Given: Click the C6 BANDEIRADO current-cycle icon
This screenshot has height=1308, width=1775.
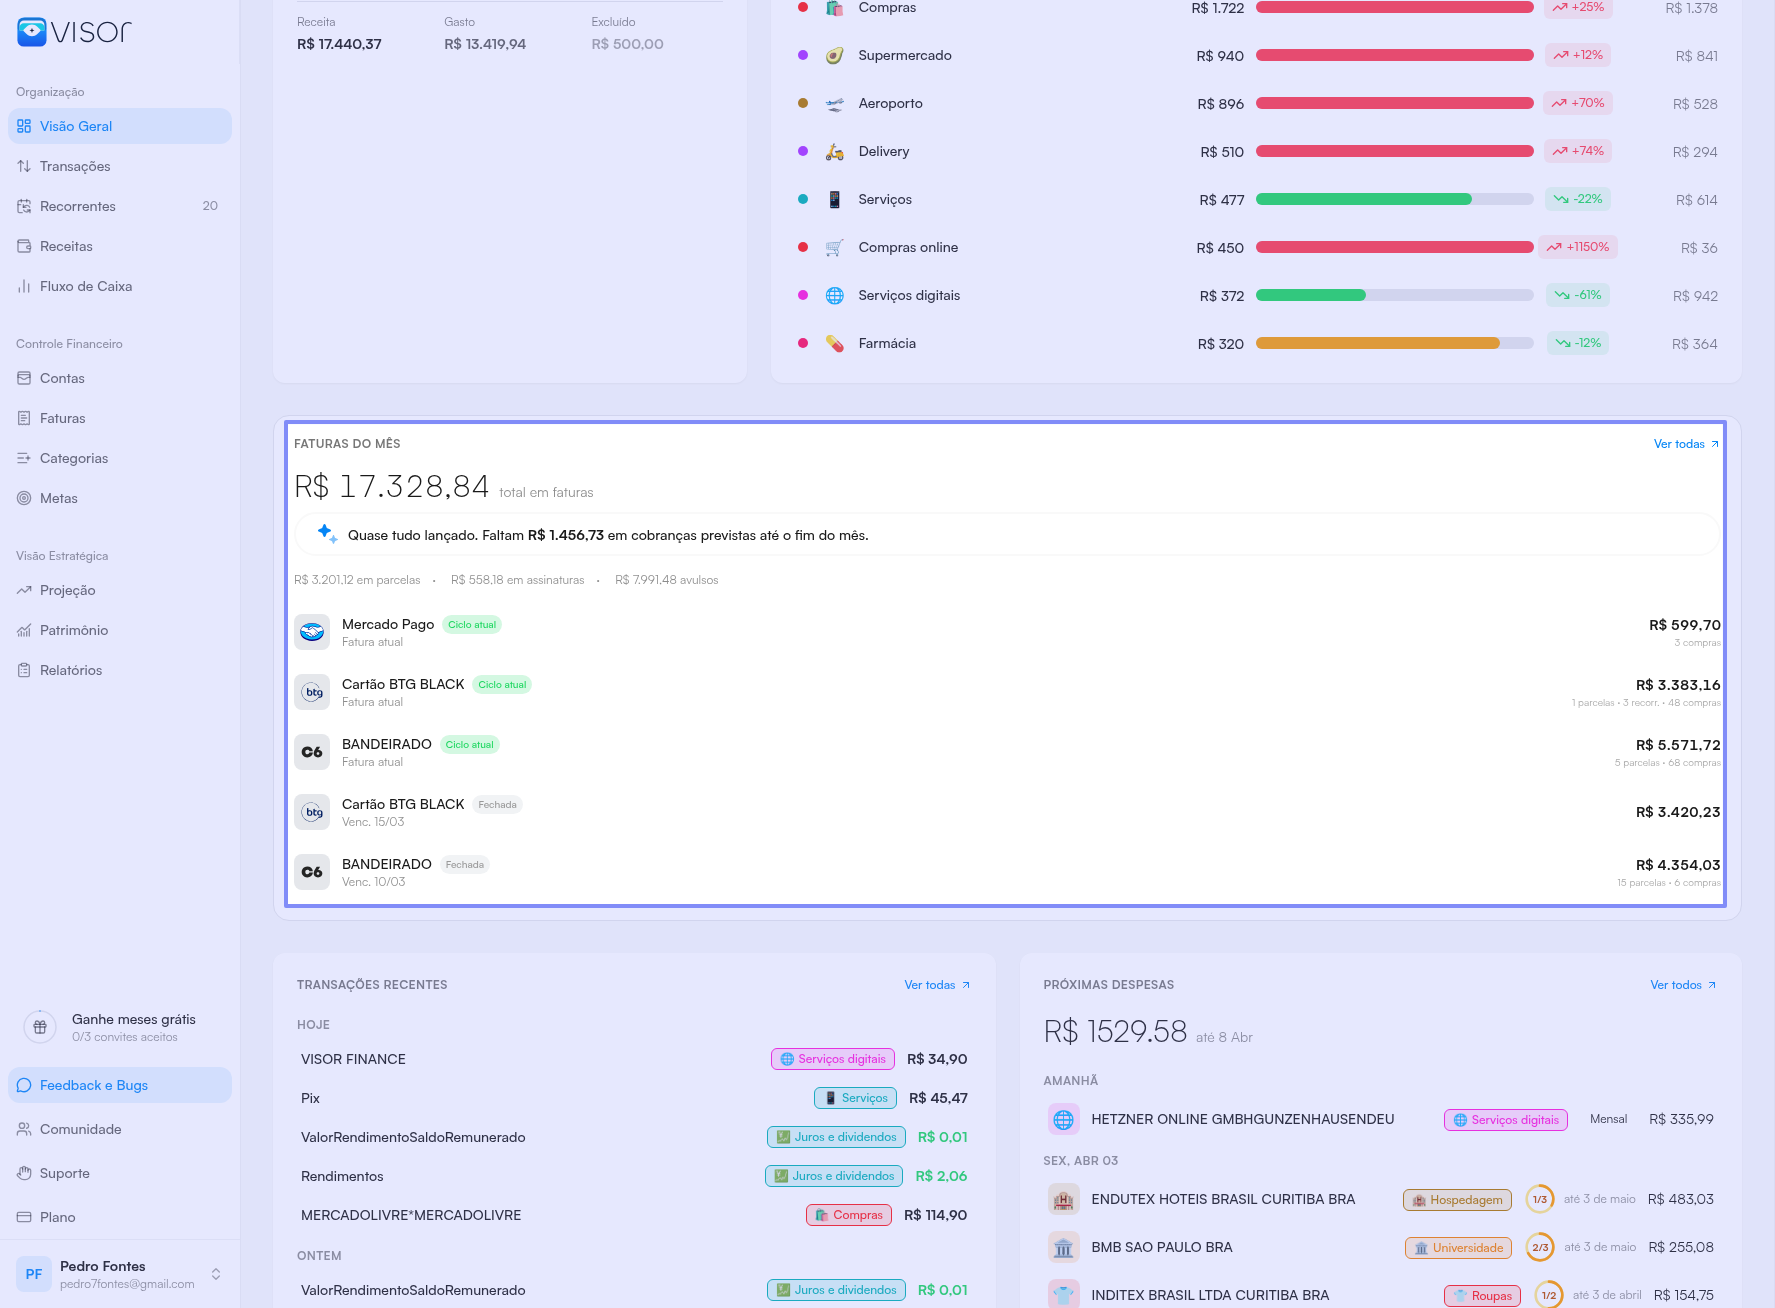Looking at the screenshot, I should click(x=312, y=752).
